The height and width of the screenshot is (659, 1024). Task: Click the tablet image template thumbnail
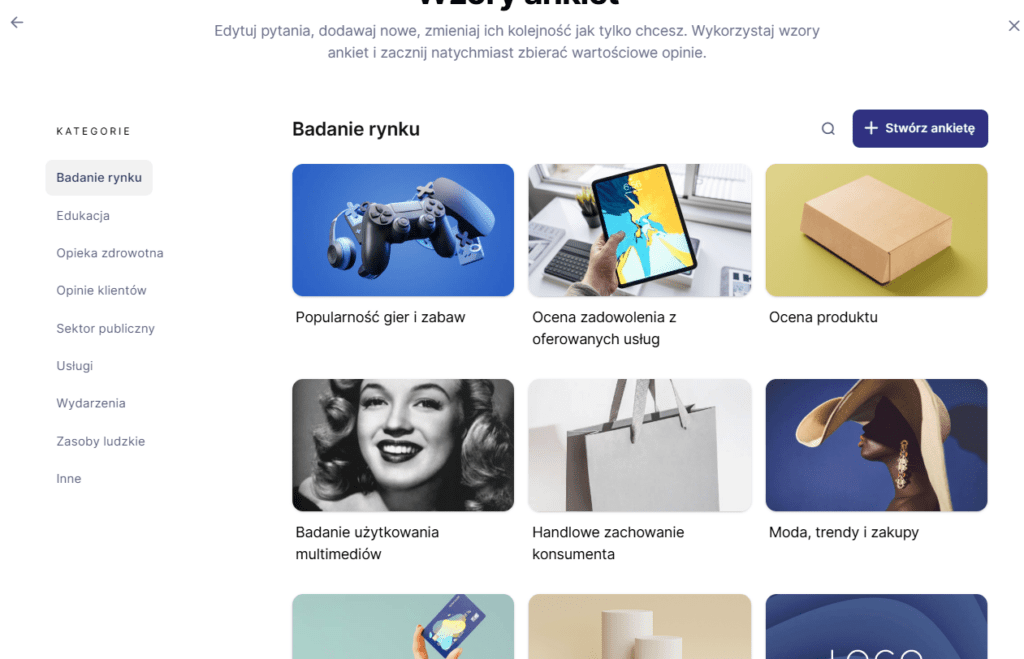point(639,230)
